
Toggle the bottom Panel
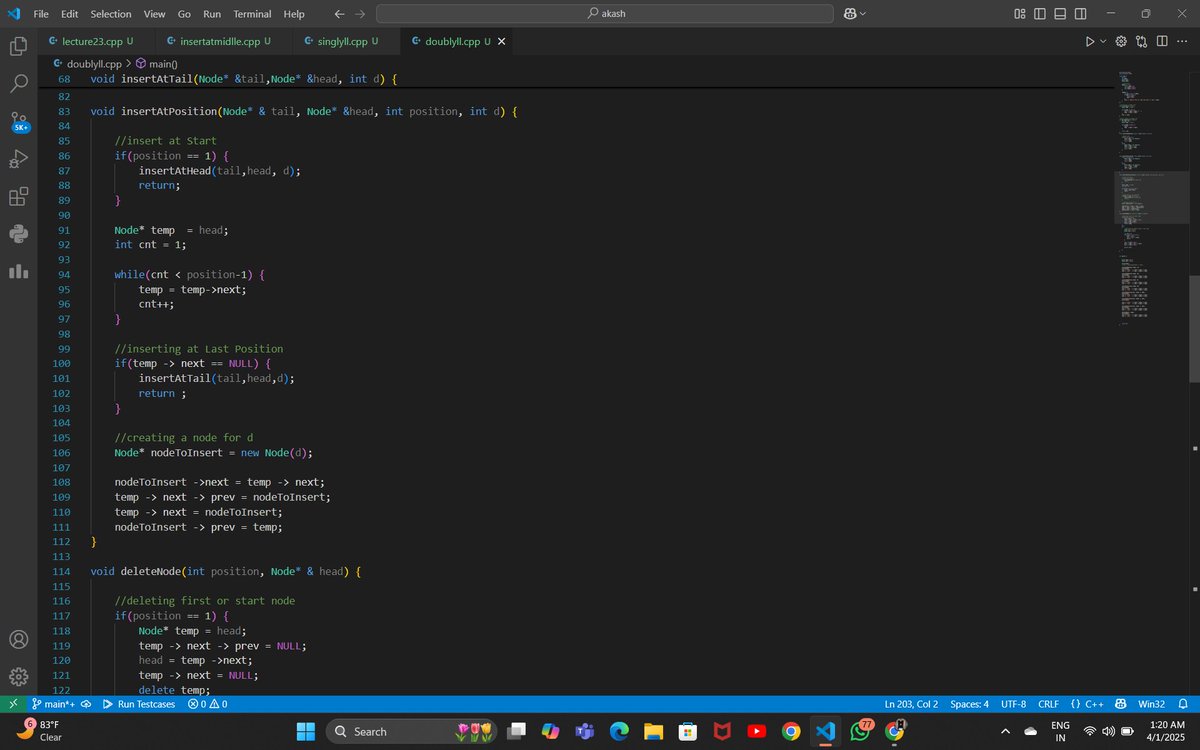point(1061,14)
